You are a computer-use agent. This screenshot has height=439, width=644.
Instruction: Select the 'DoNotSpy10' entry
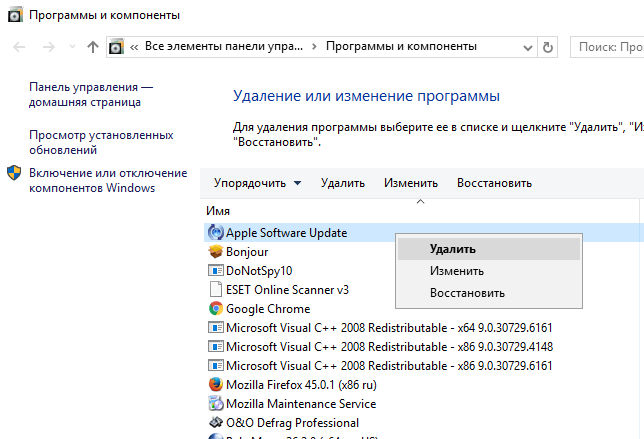(259, 271)
